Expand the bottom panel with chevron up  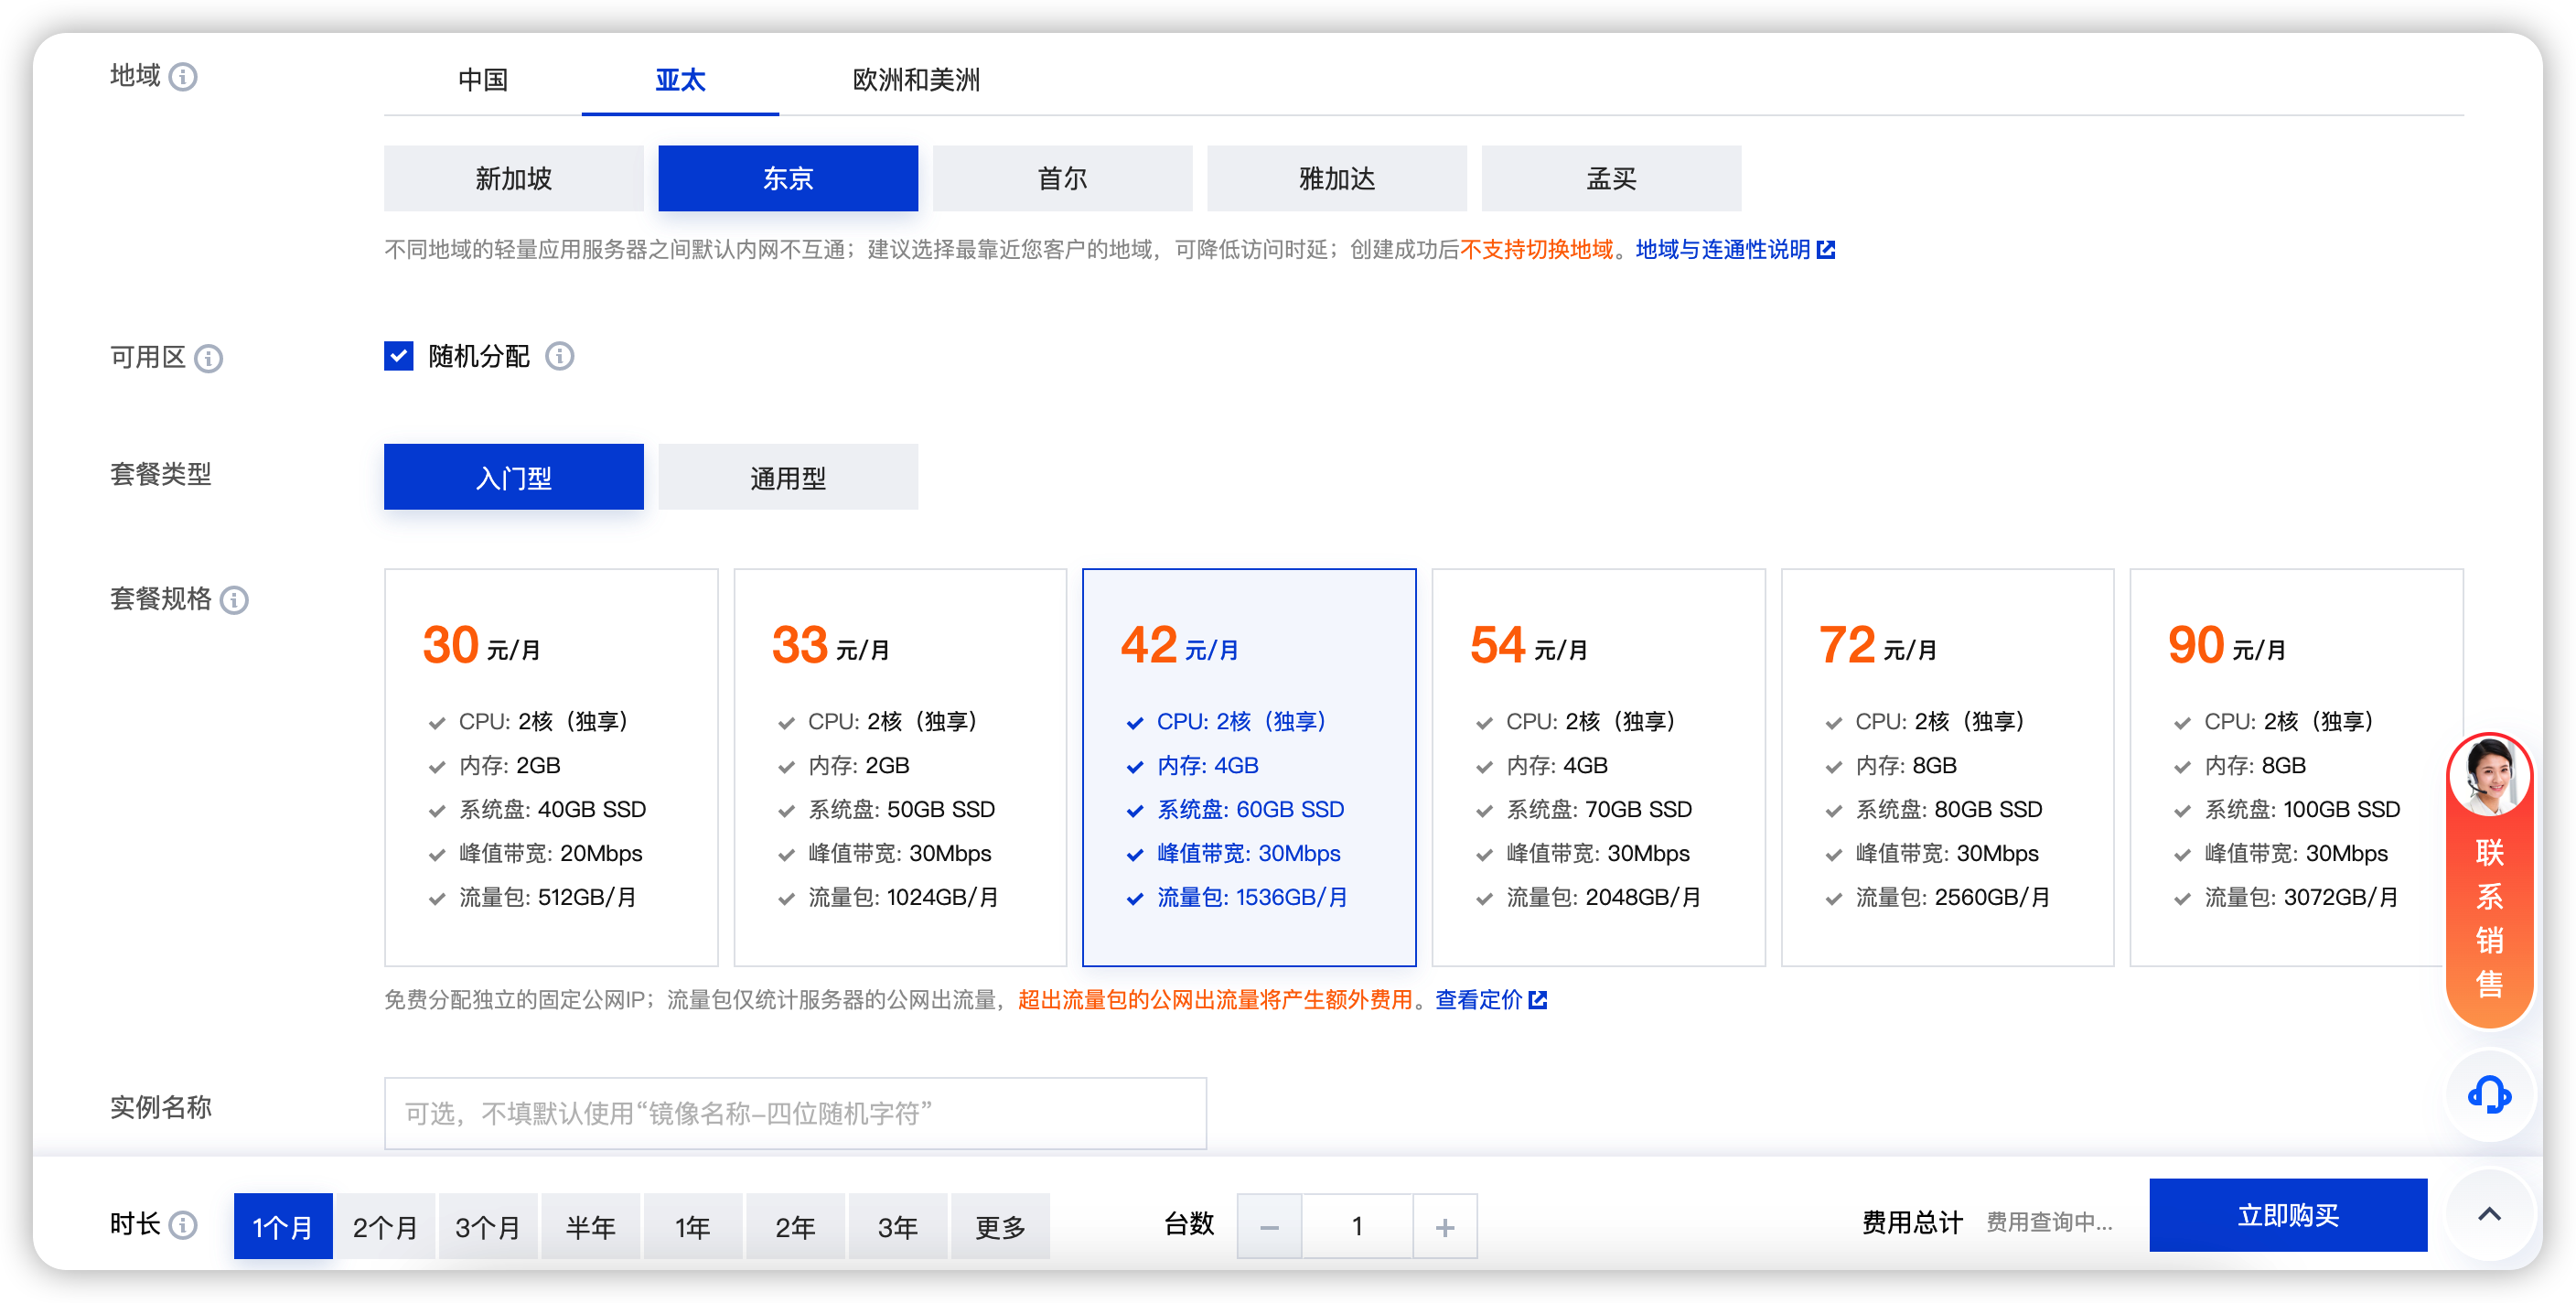2488,1214
